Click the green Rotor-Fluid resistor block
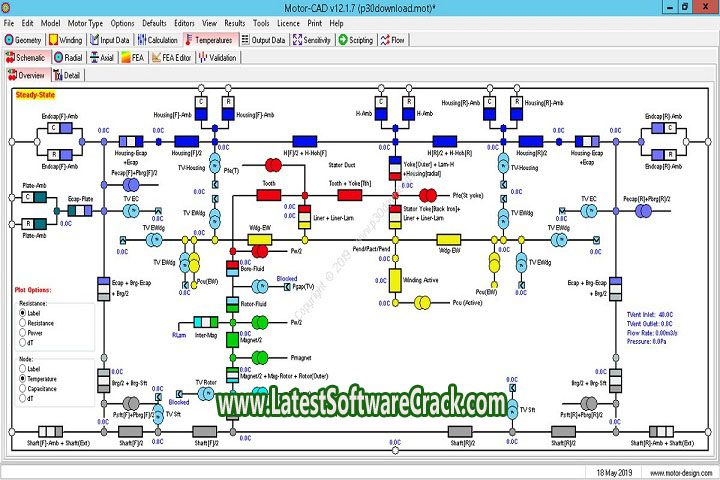Screen dimensions: 720x480 point(232,302)
